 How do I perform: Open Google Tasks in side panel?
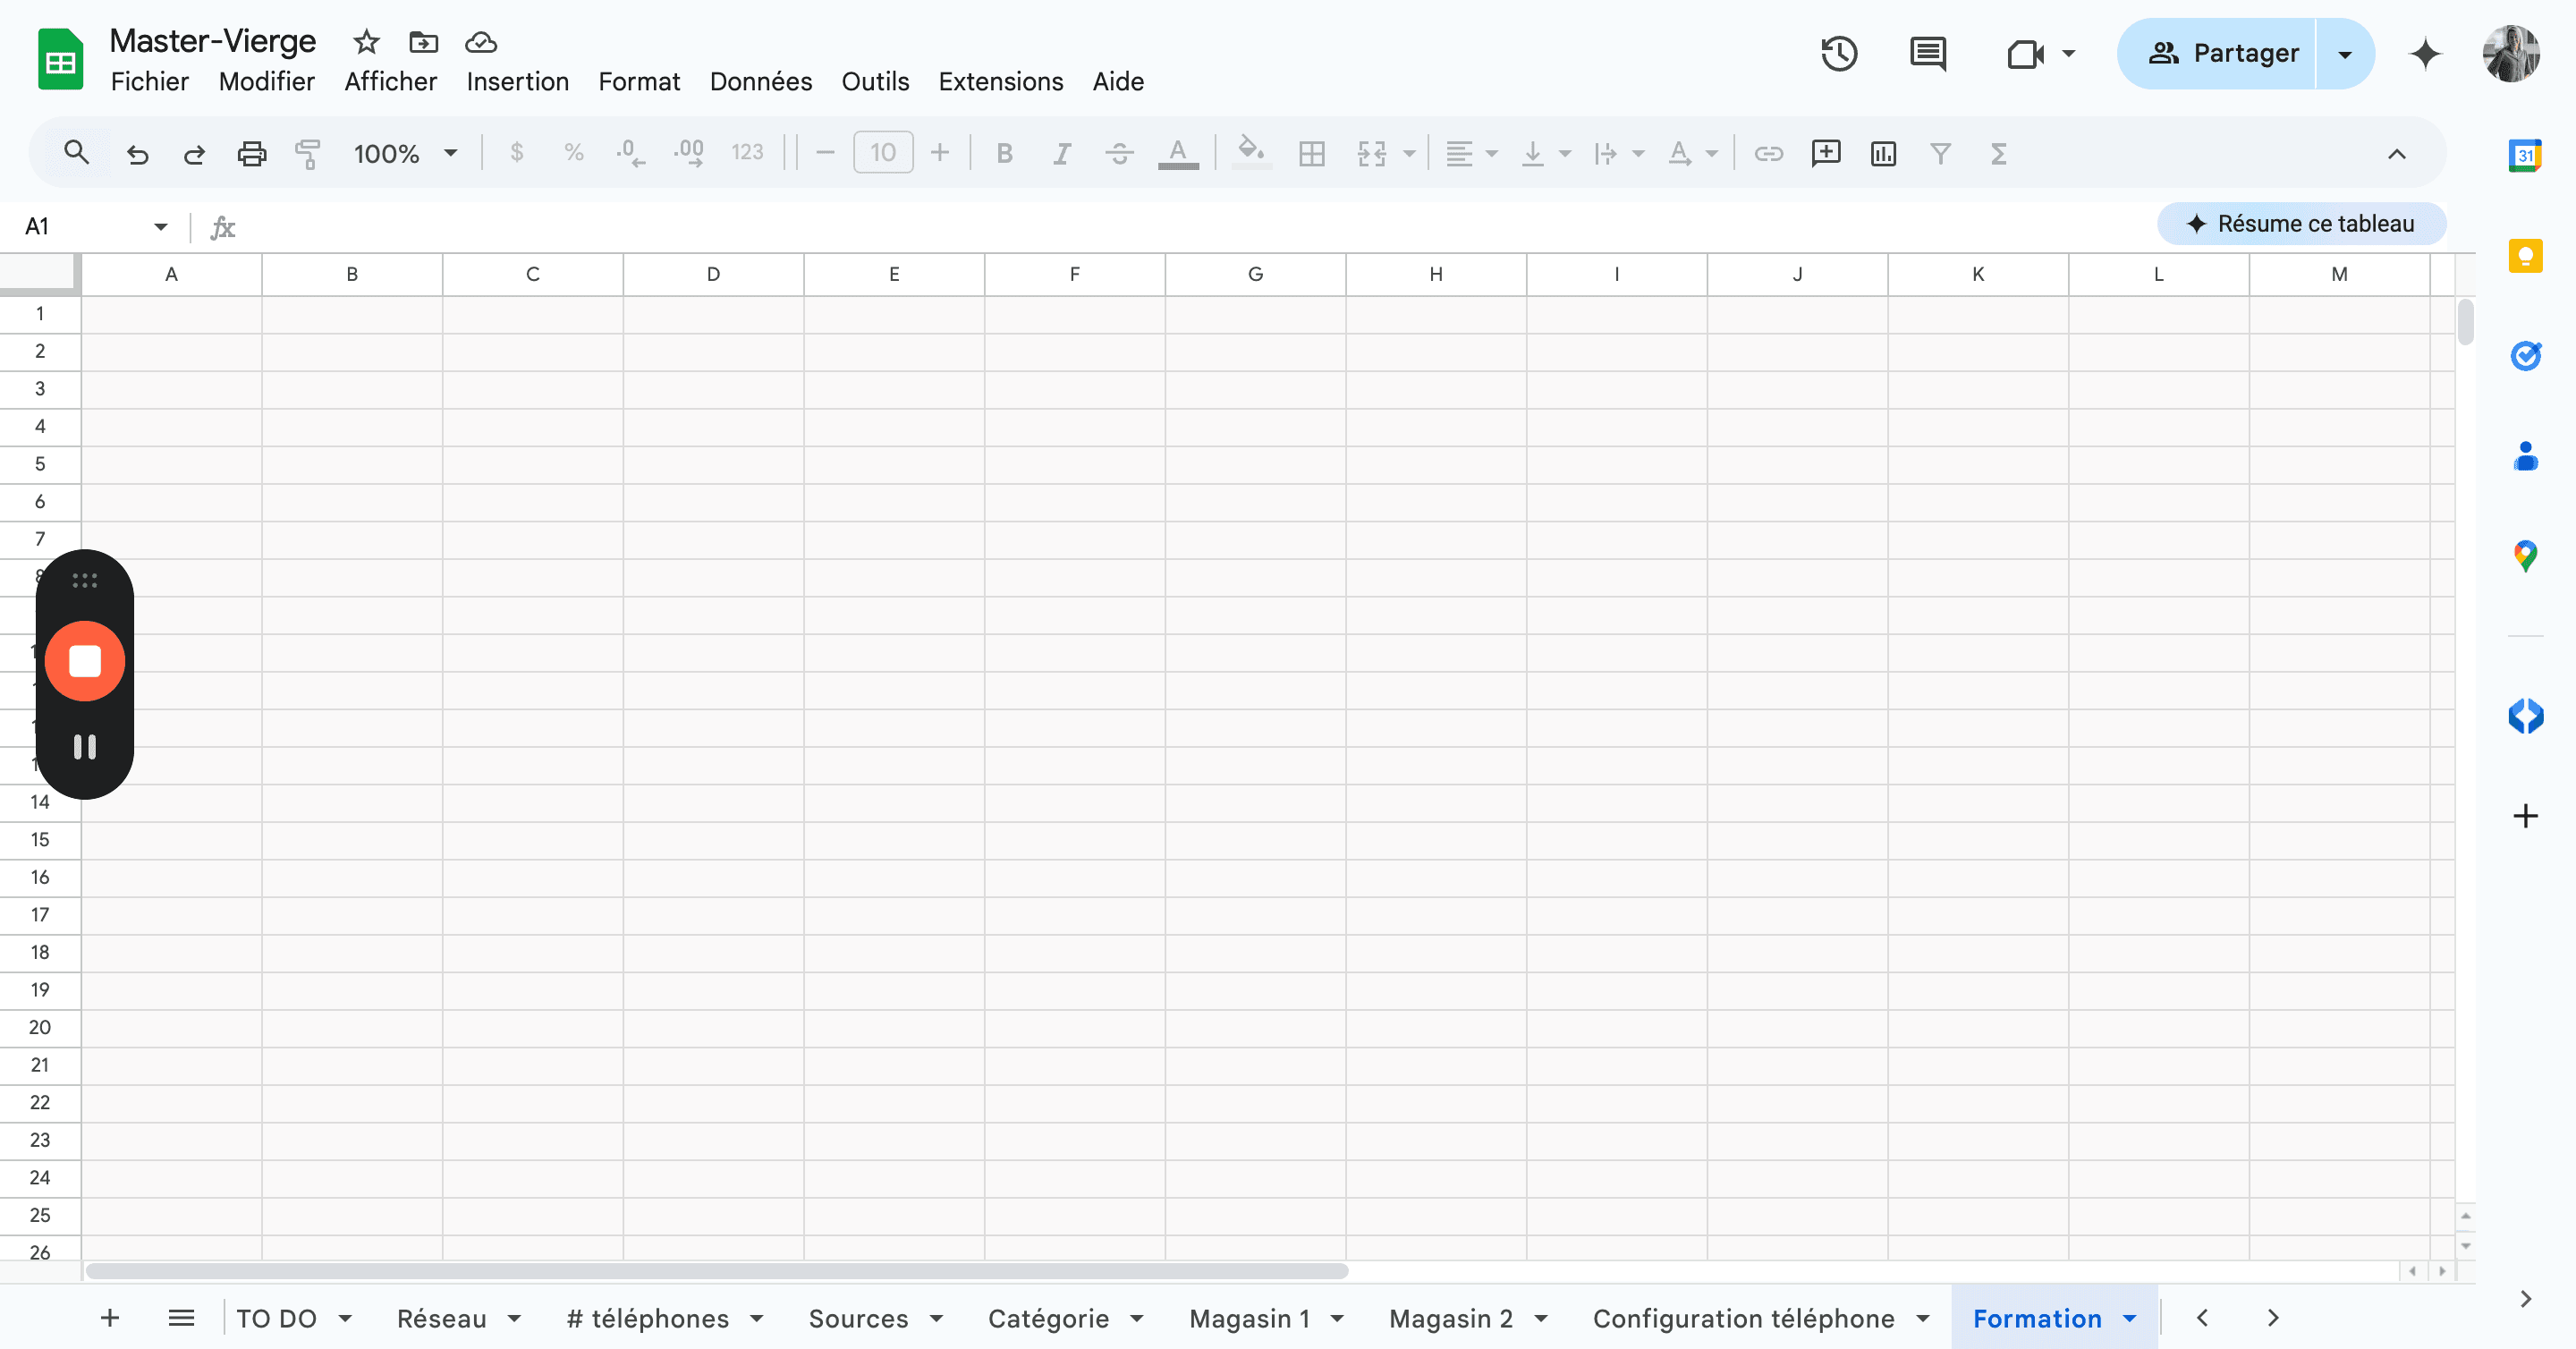(2525, 356)
